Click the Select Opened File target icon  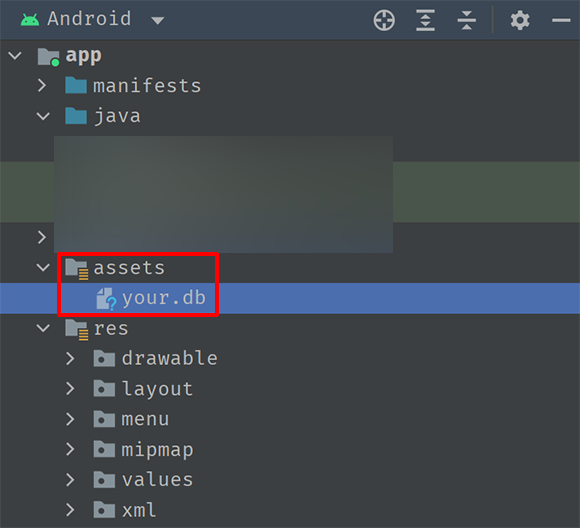pos(384,20)
